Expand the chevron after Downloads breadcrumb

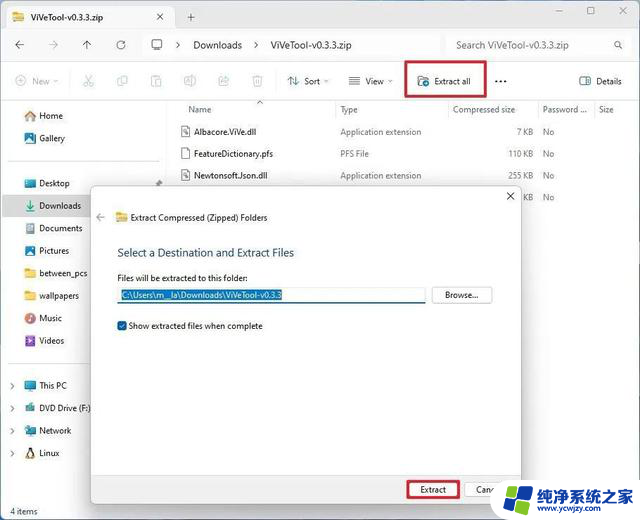pos(256,45)
